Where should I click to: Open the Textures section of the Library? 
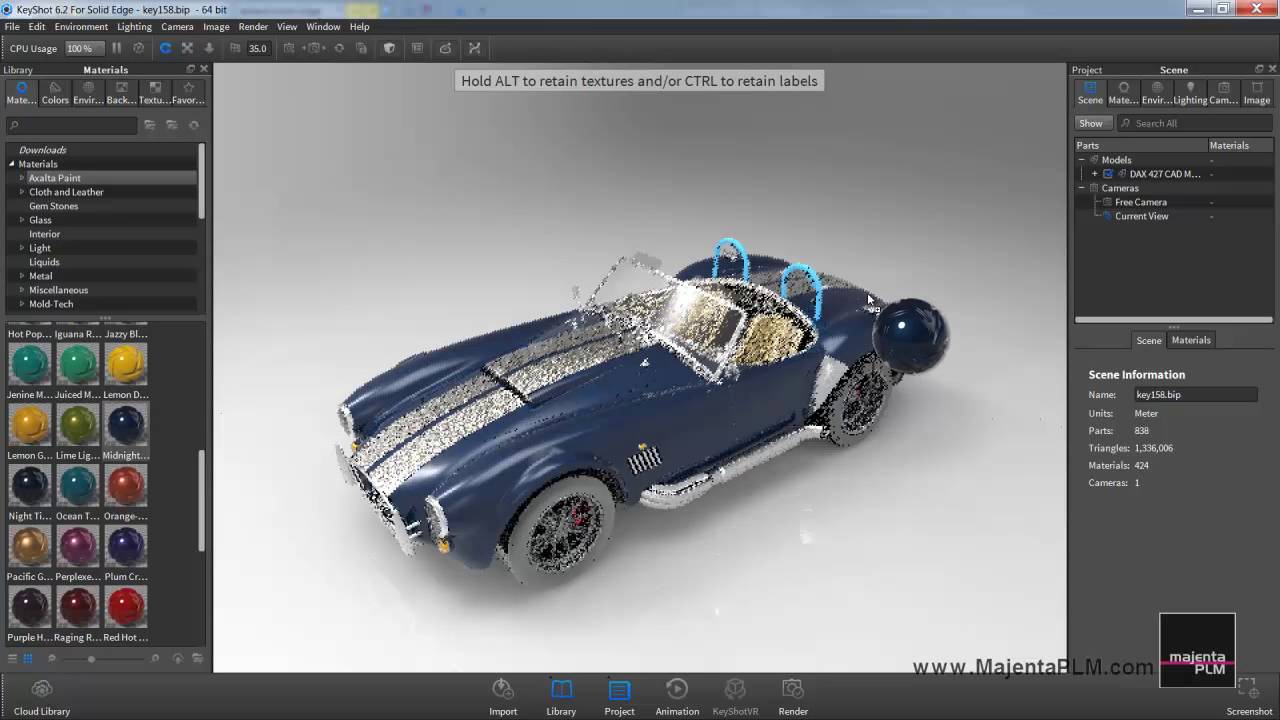pos(153,92)
